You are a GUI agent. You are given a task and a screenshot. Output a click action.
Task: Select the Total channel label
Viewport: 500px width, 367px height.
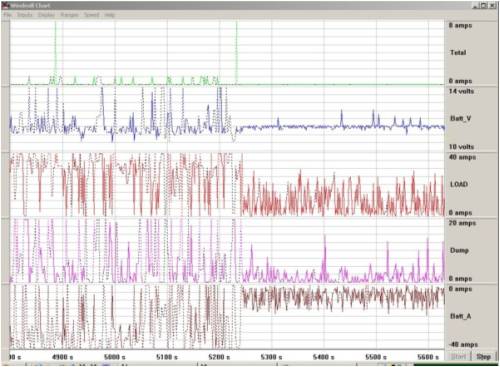(458, 52)
